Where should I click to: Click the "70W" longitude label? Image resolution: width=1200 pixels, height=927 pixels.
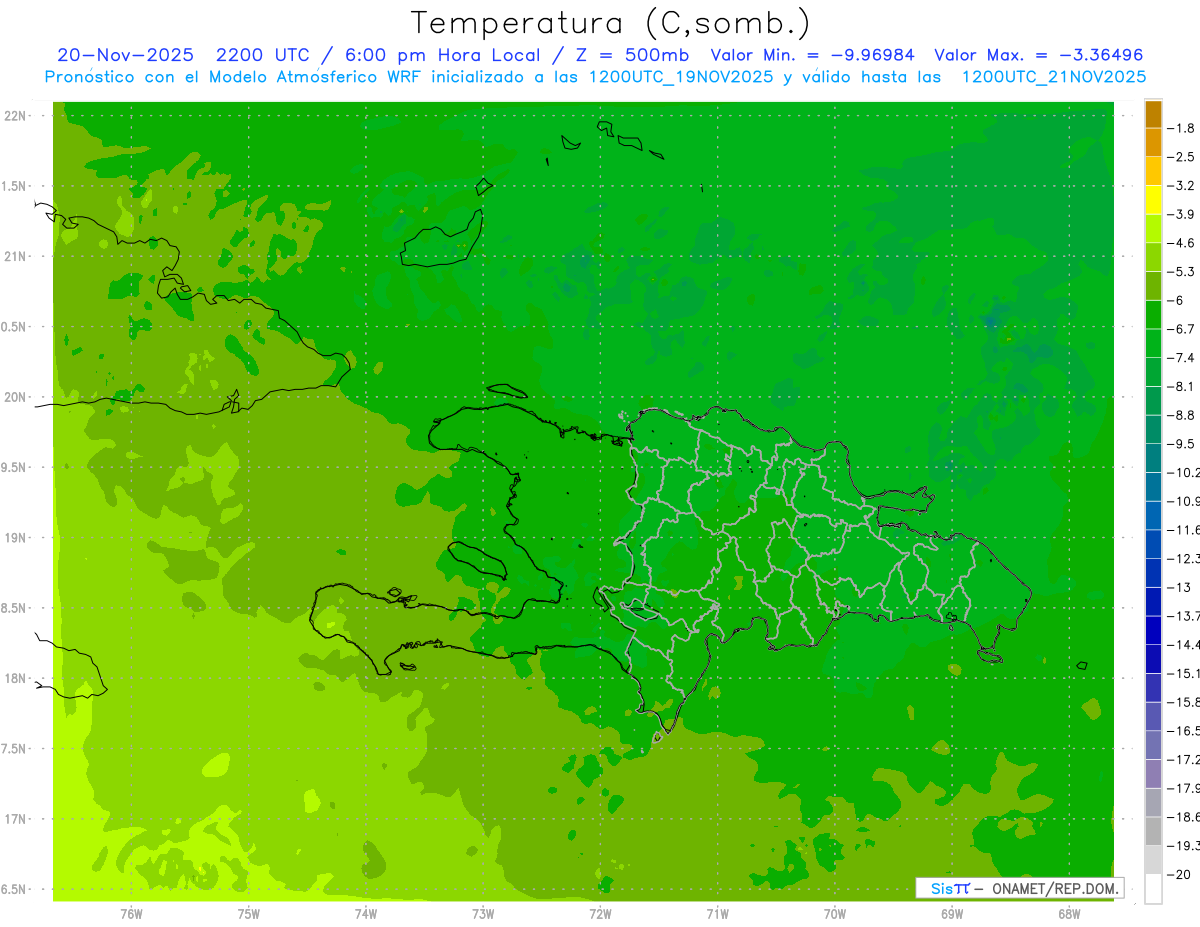coord(834,914)
